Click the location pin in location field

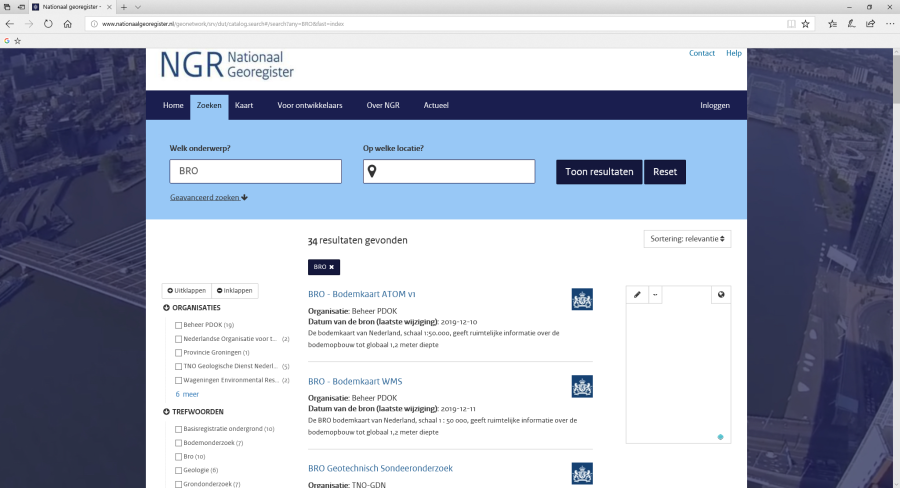(x=372, y=172)
